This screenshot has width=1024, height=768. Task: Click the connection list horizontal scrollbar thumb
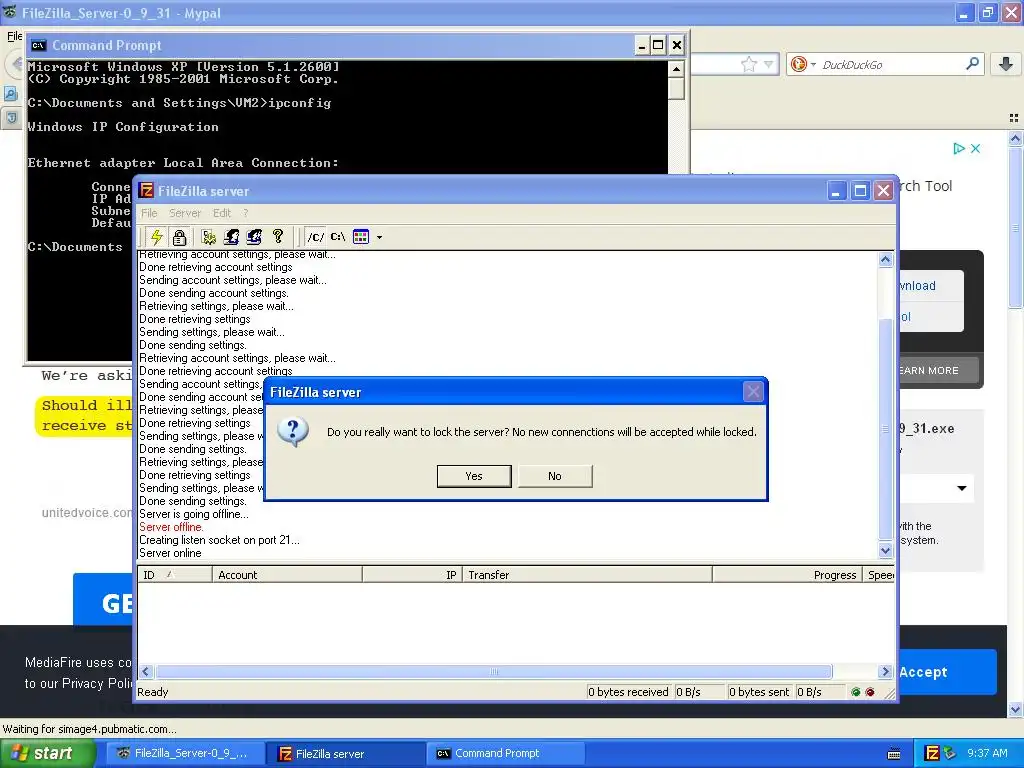(494, 671)
